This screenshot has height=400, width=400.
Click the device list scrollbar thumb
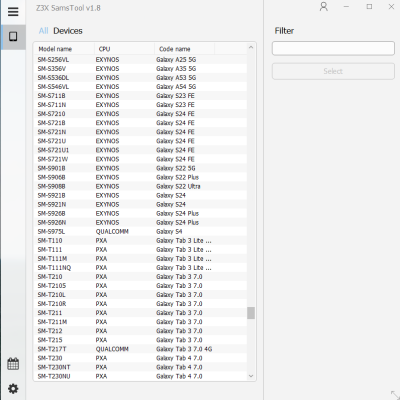coord(251,313)
